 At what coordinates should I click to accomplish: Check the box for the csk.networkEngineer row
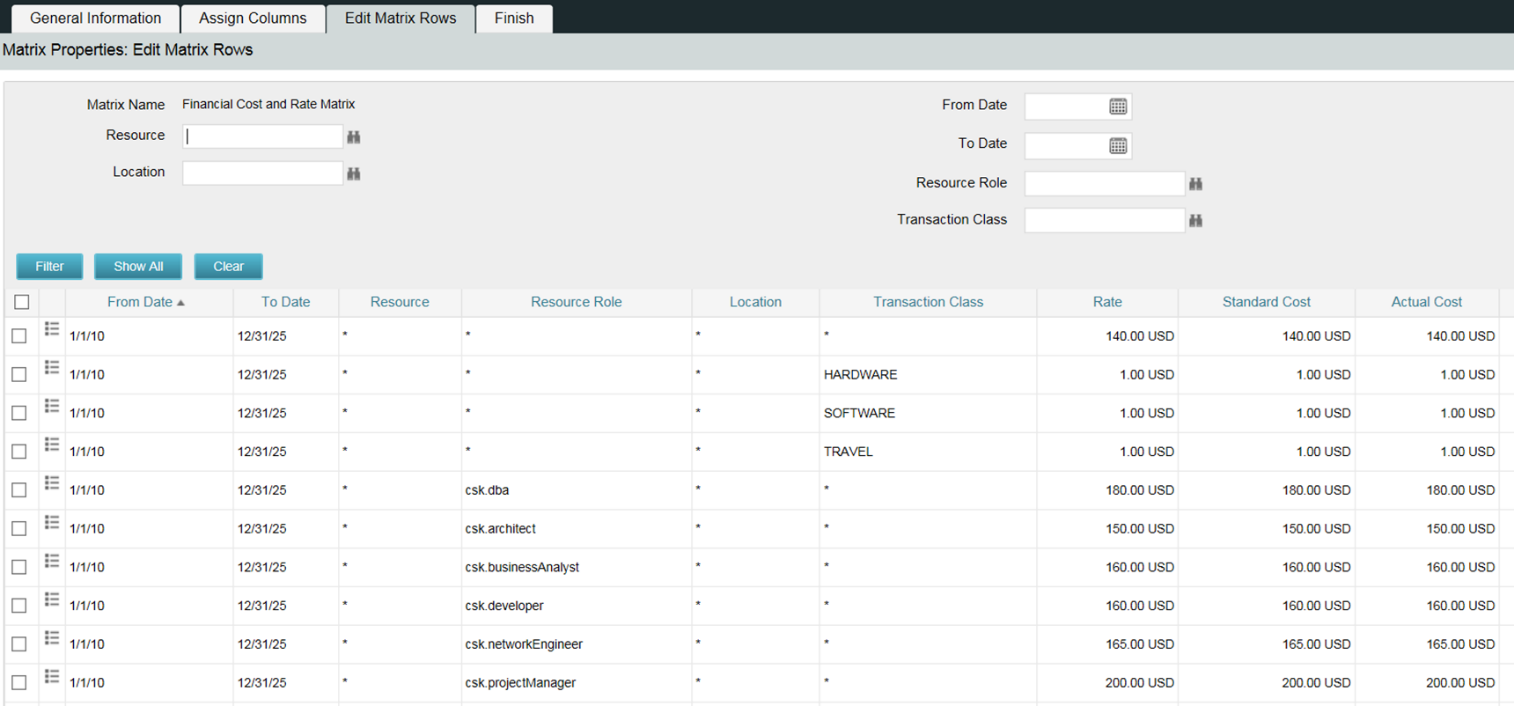coord(19,644)
